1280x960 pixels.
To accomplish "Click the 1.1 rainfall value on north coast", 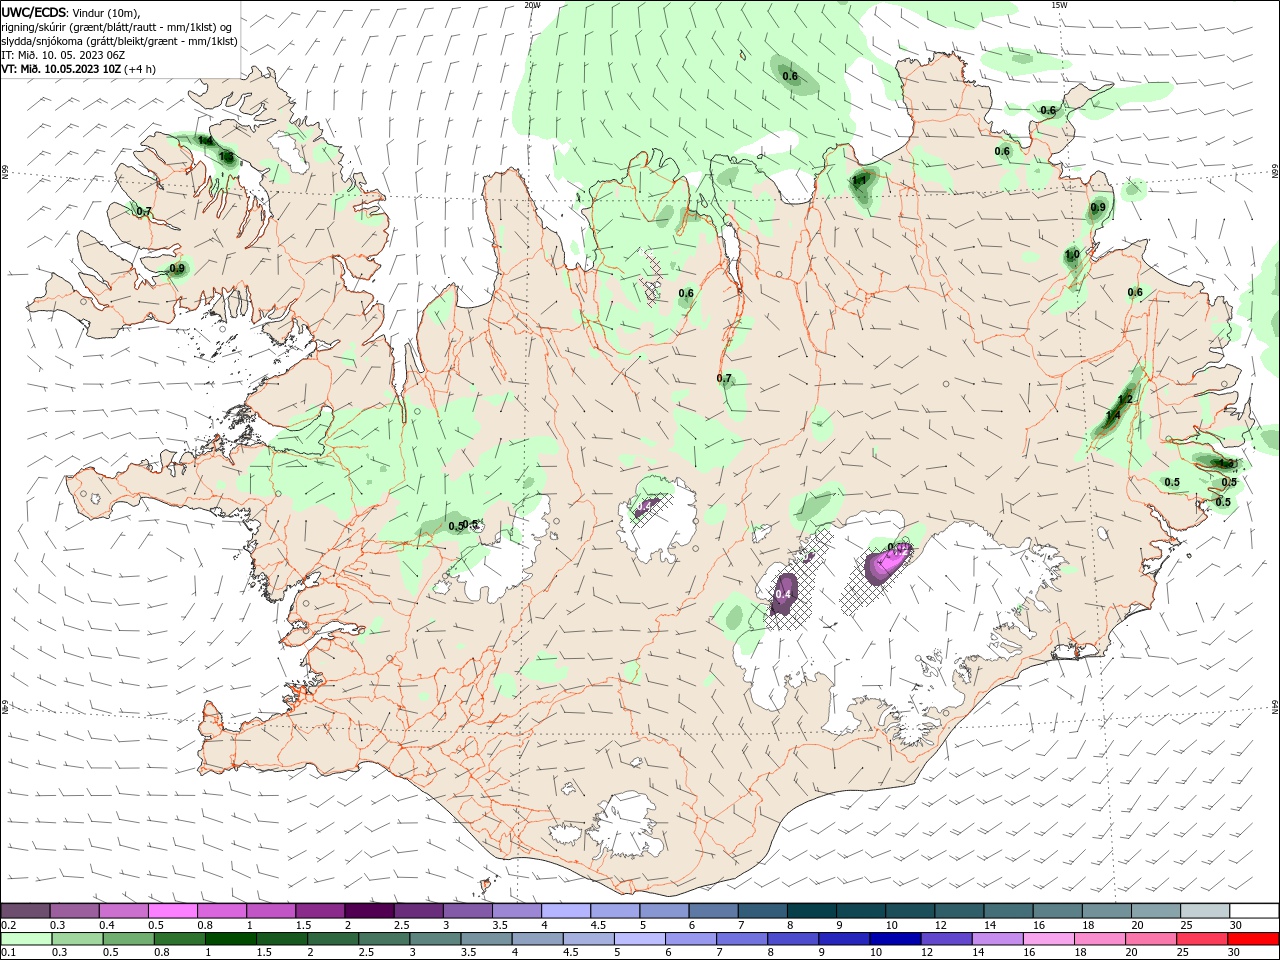I will [859, 181].
